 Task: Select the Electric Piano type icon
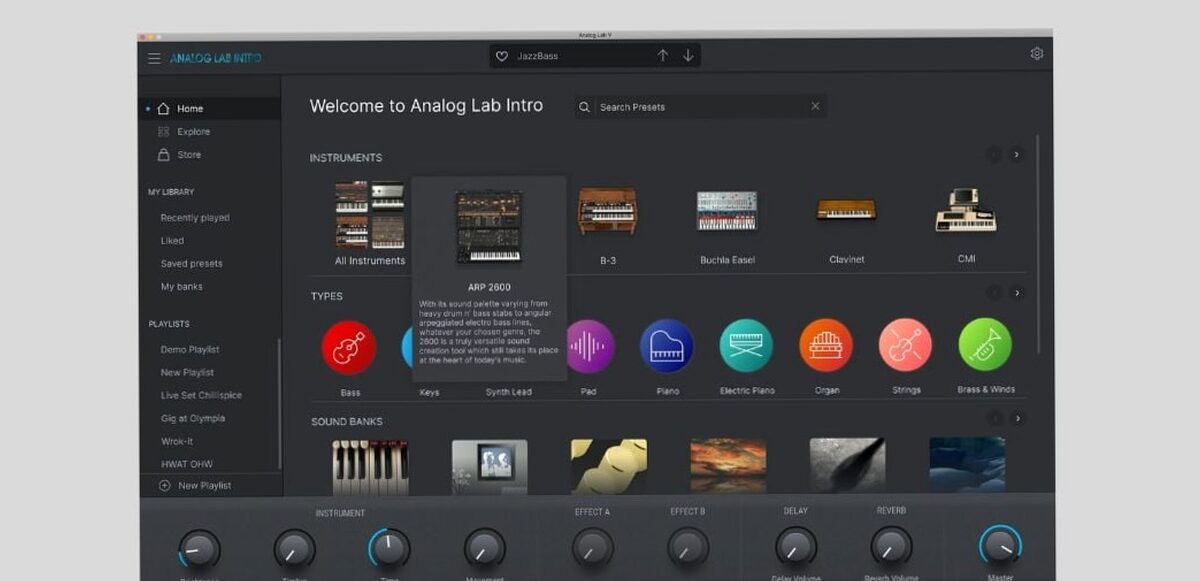746,345
